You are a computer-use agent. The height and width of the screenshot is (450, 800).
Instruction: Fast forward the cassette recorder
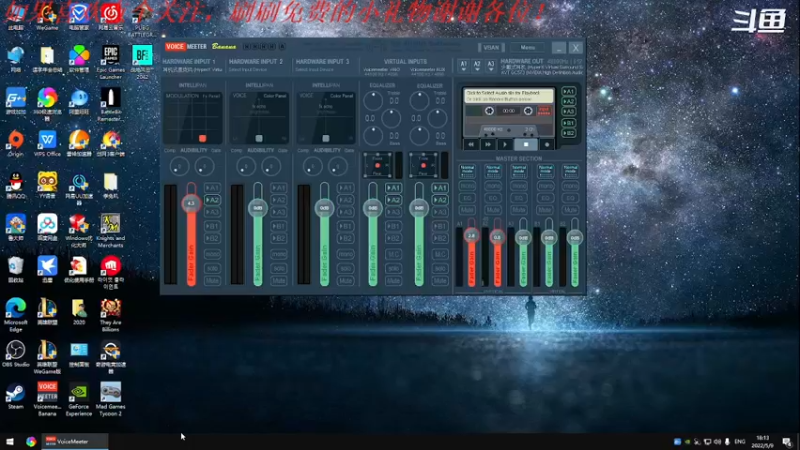488,144
